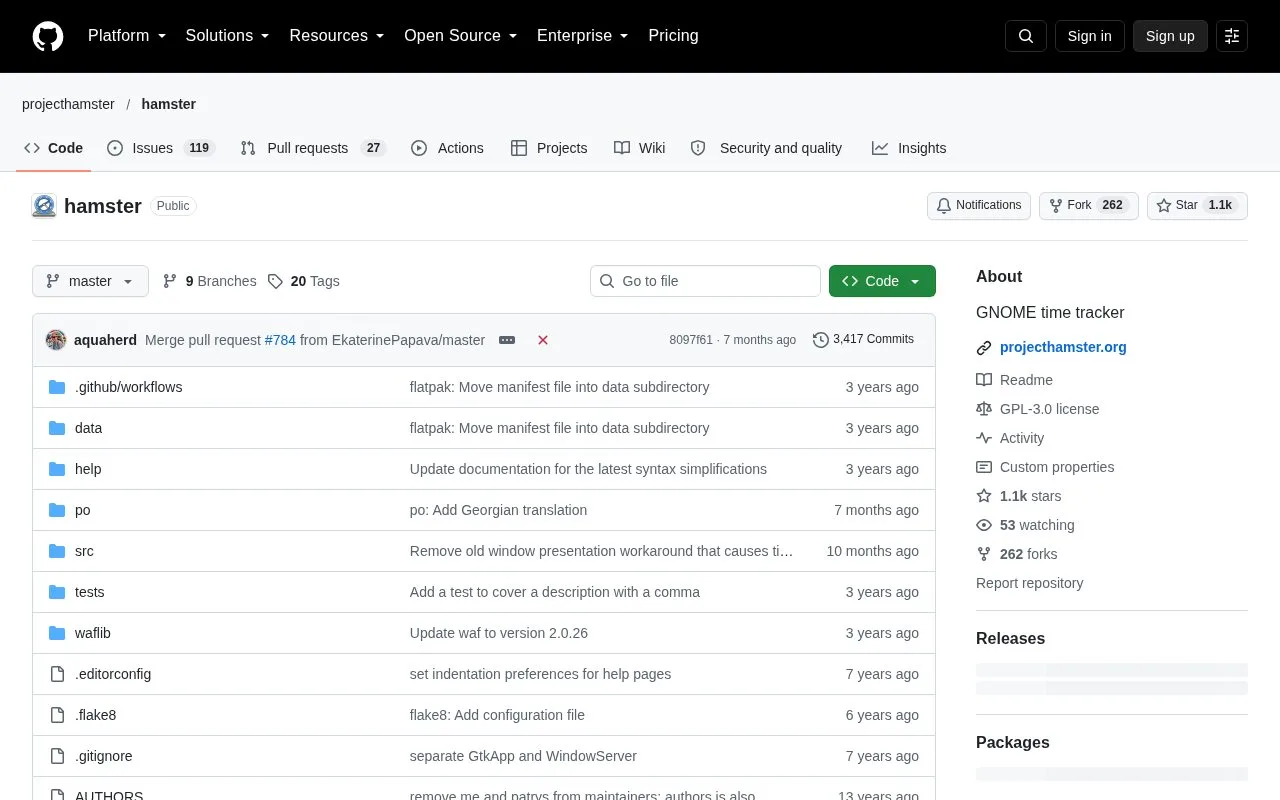Click the projecthamster owner link
1280x800 pixels.
click(69, 104)
